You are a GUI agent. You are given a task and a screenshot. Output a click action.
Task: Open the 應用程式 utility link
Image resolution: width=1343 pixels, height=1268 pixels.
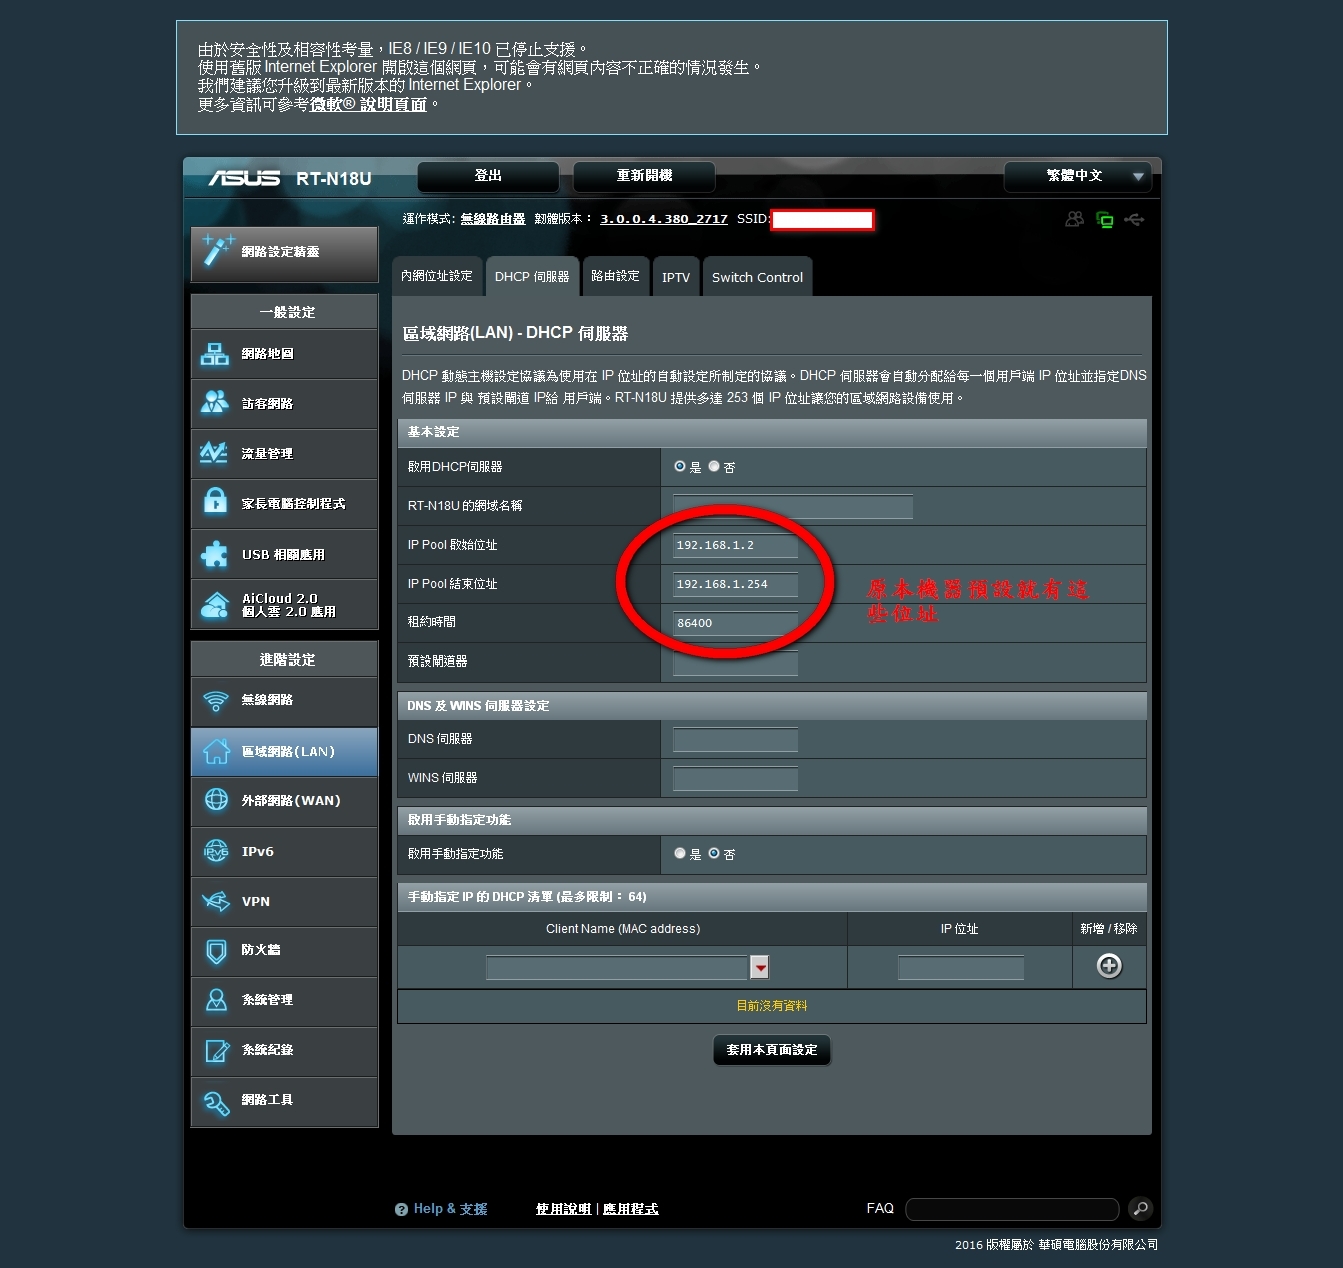click(x=631, y=1209)
